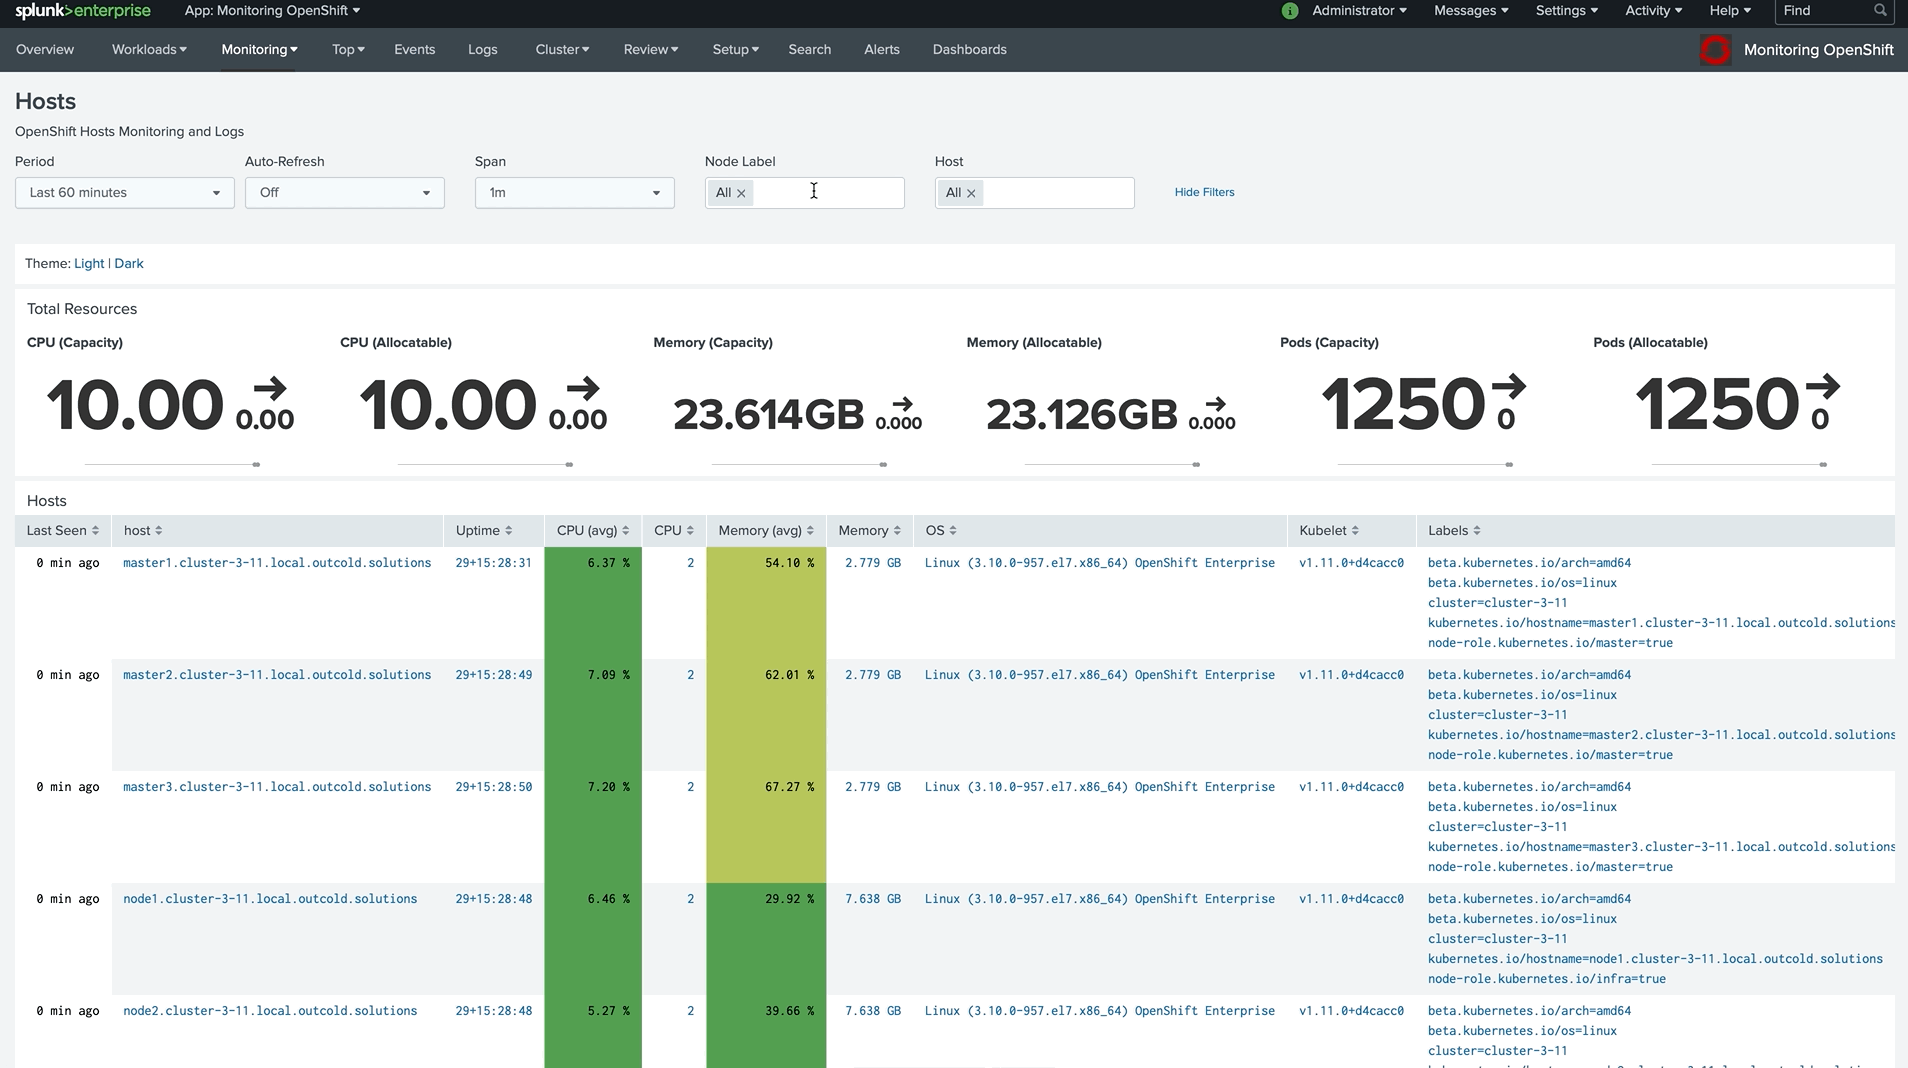Click the Splunk enterprise logo
This screenshot has width=1908, height=1068.
coord(83,11)
